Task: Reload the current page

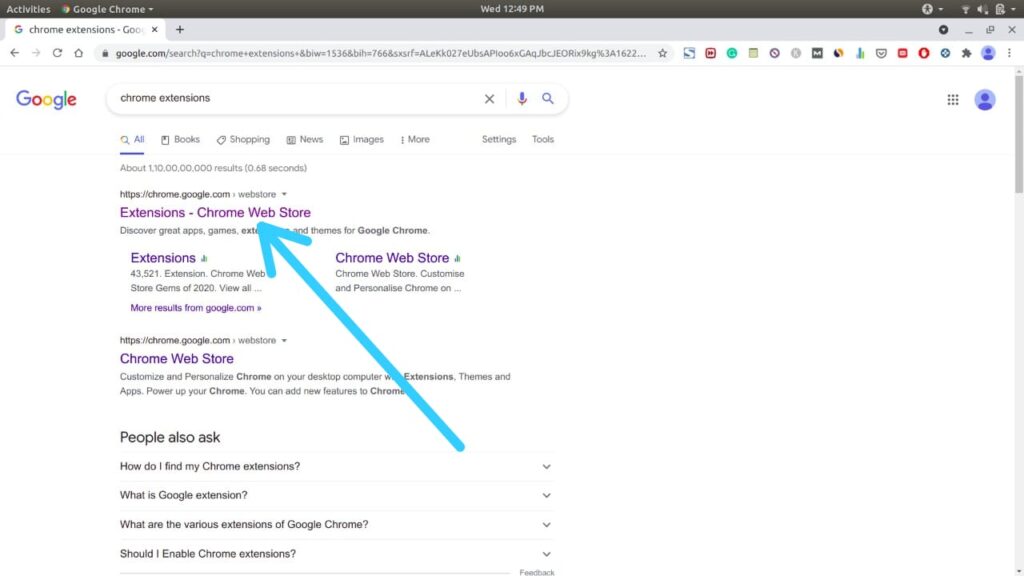Action: click(x=57, y=53)
